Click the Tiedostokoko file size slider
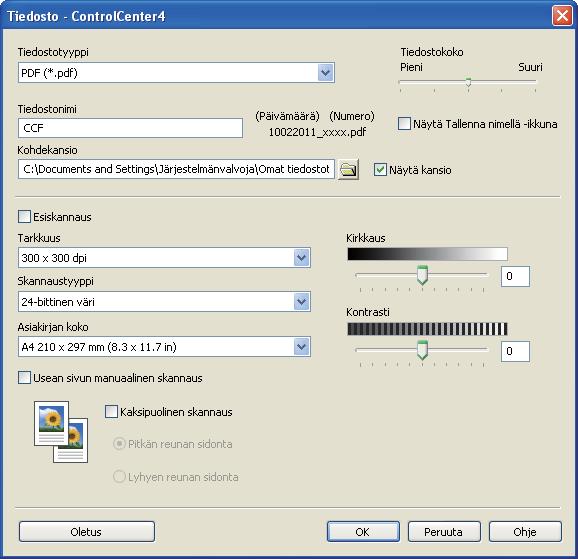 (468, 82)
